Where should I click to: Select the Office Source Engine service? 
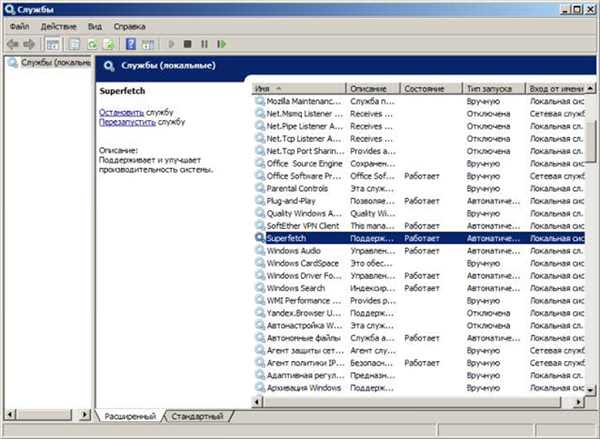click(418, 163)
